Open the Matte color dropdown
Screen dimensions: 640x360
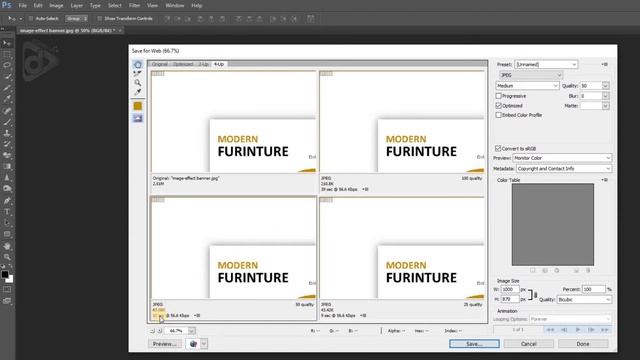click(606, 106)
